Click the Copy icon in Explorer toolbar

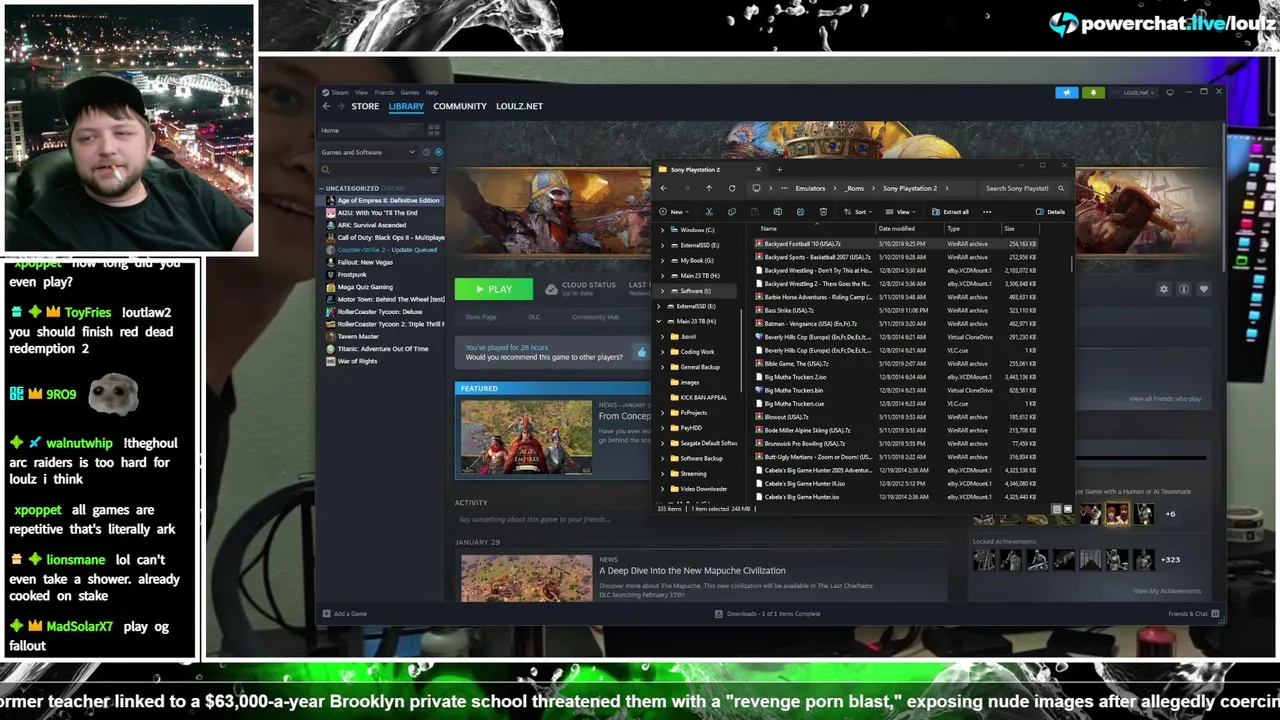tap(731, 212)
